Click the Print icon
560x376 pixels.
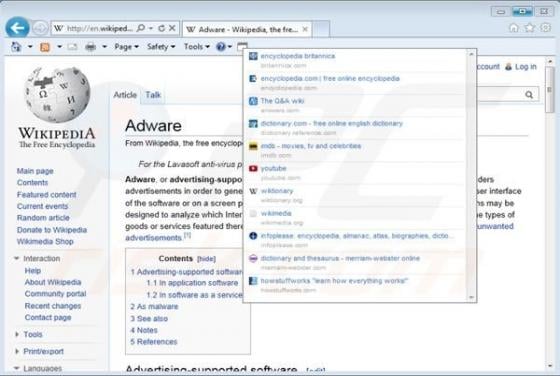click(x=90, y=47)
